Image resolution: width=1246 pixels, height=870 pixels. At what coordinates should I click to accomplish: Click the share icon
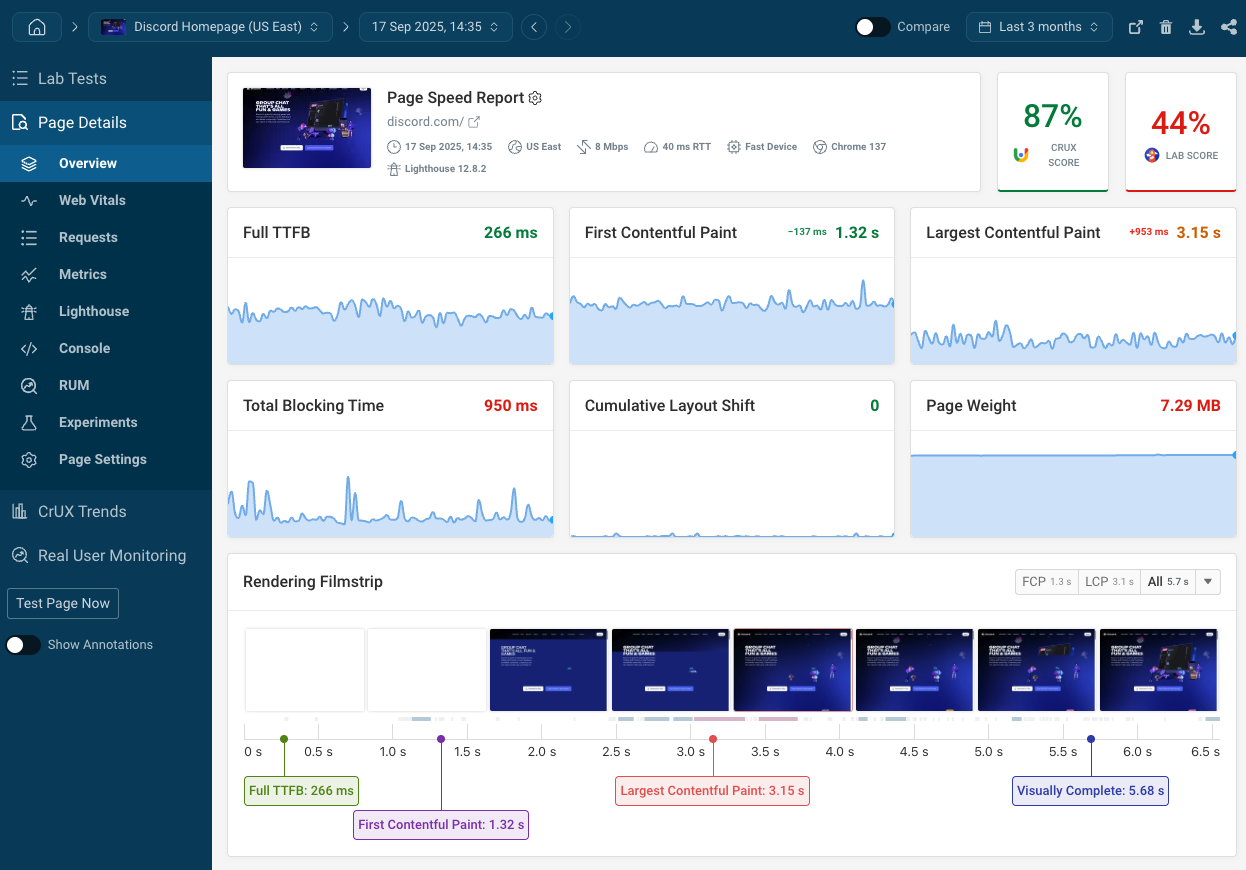[1228, 27]
